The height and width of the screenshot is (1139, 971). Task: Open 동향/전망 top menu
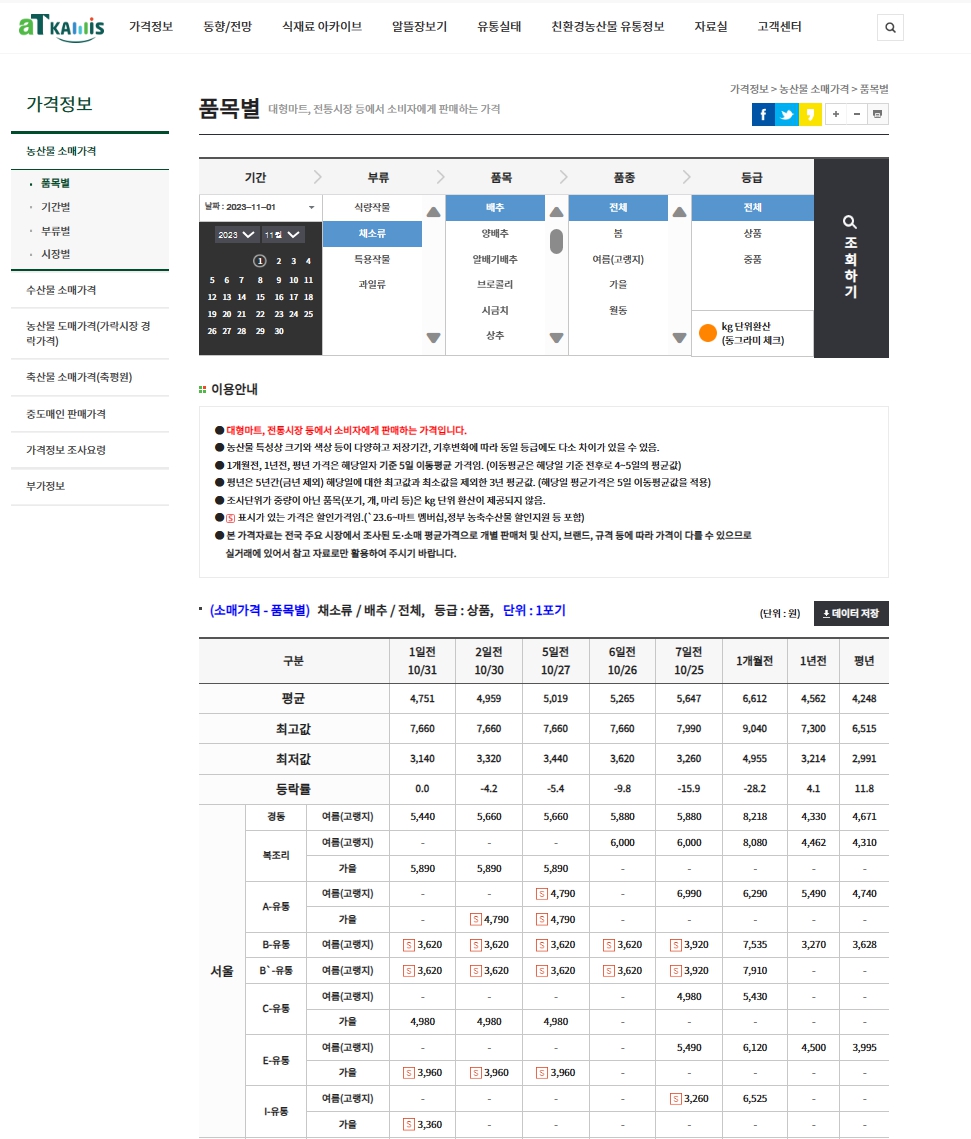[x=227, y=27]
